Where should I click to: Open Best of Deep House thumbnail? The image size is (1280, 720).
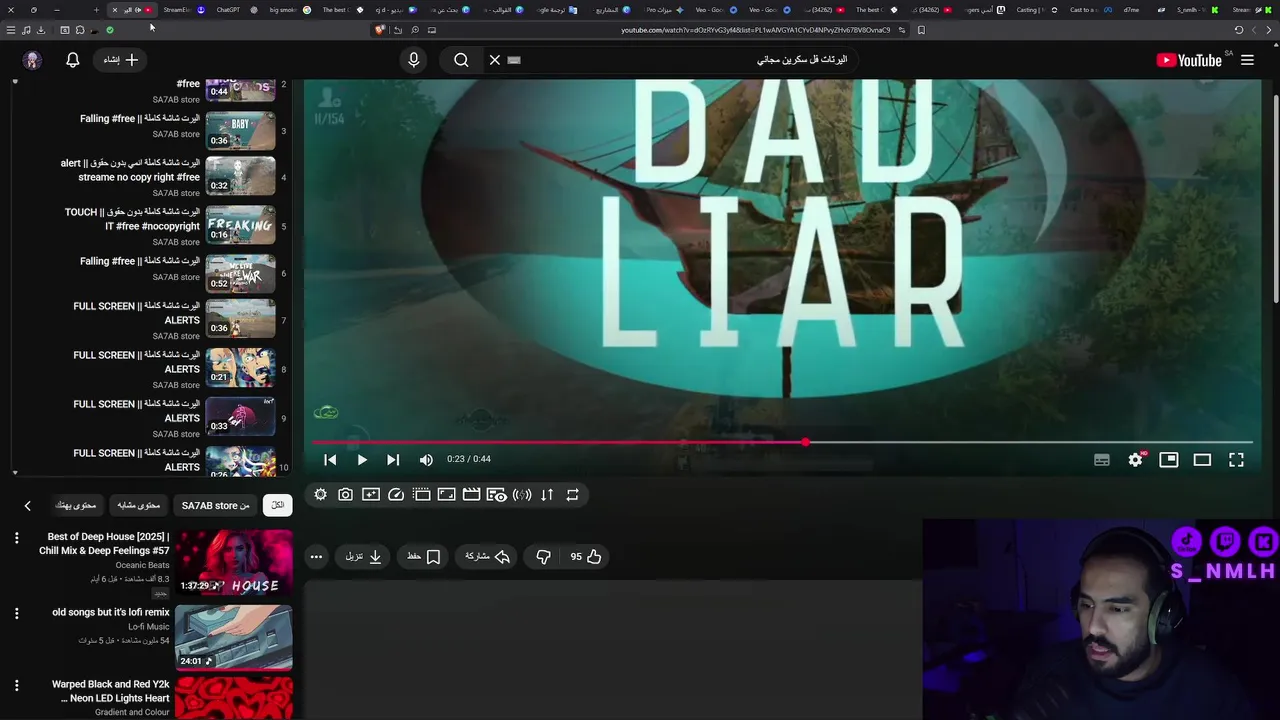pos(234,563)
